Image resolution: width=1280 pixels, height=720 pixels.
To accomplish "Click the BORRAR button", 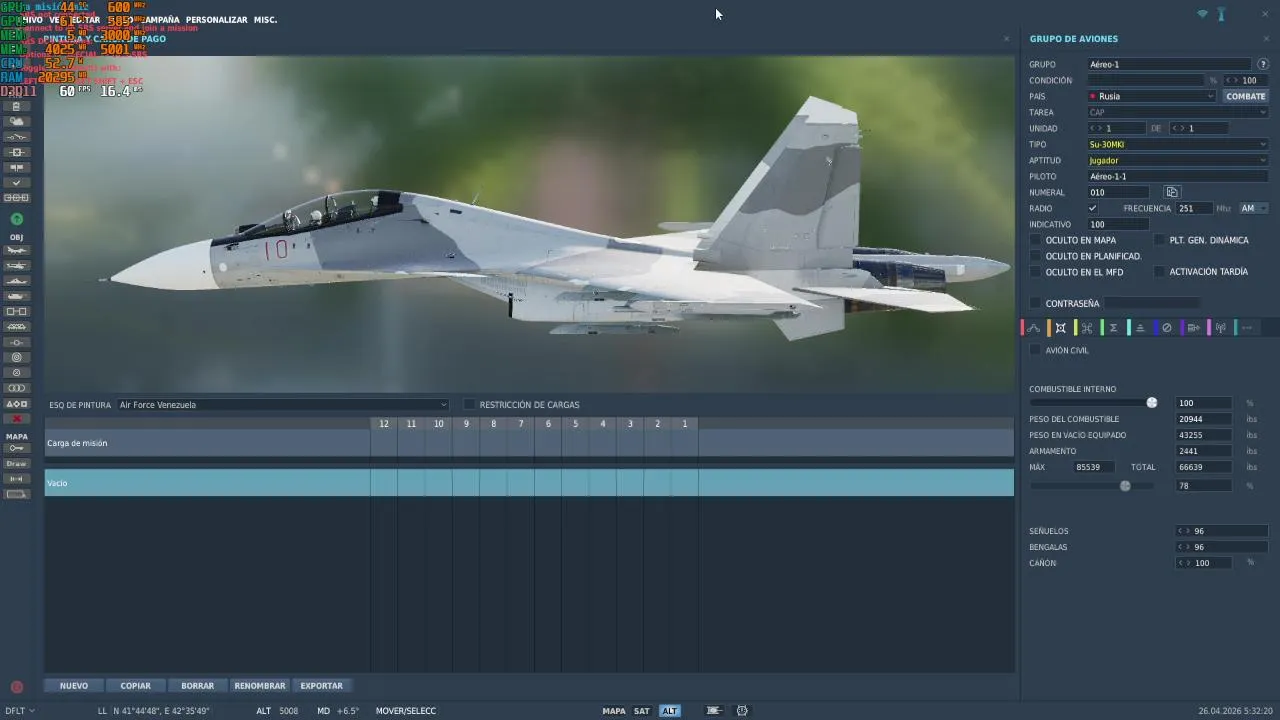I will (x=198, y=686).
